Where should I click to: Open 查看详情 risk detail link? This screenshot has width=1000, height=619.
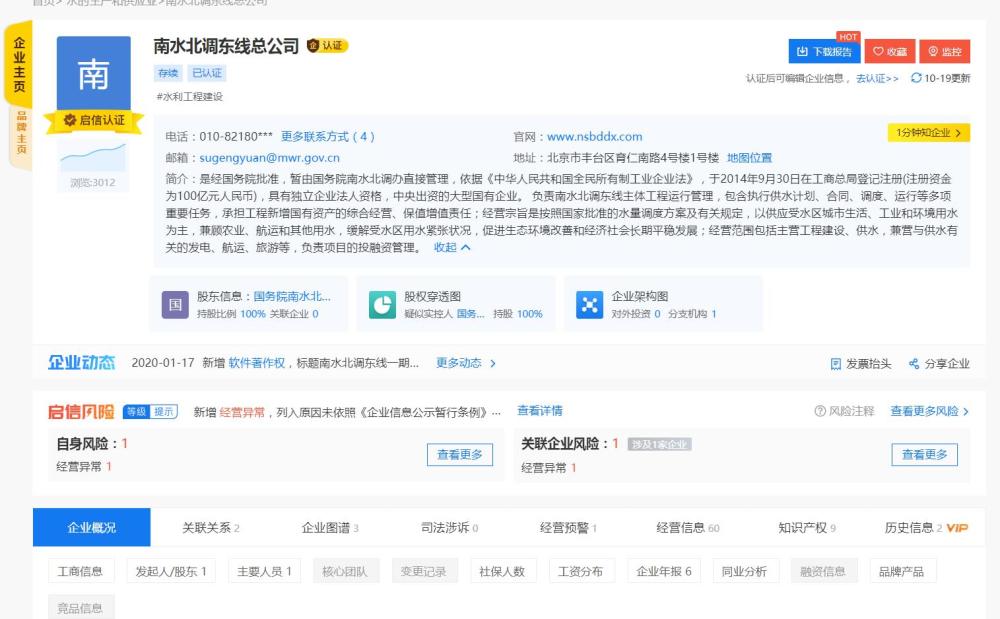coord(540,411)
